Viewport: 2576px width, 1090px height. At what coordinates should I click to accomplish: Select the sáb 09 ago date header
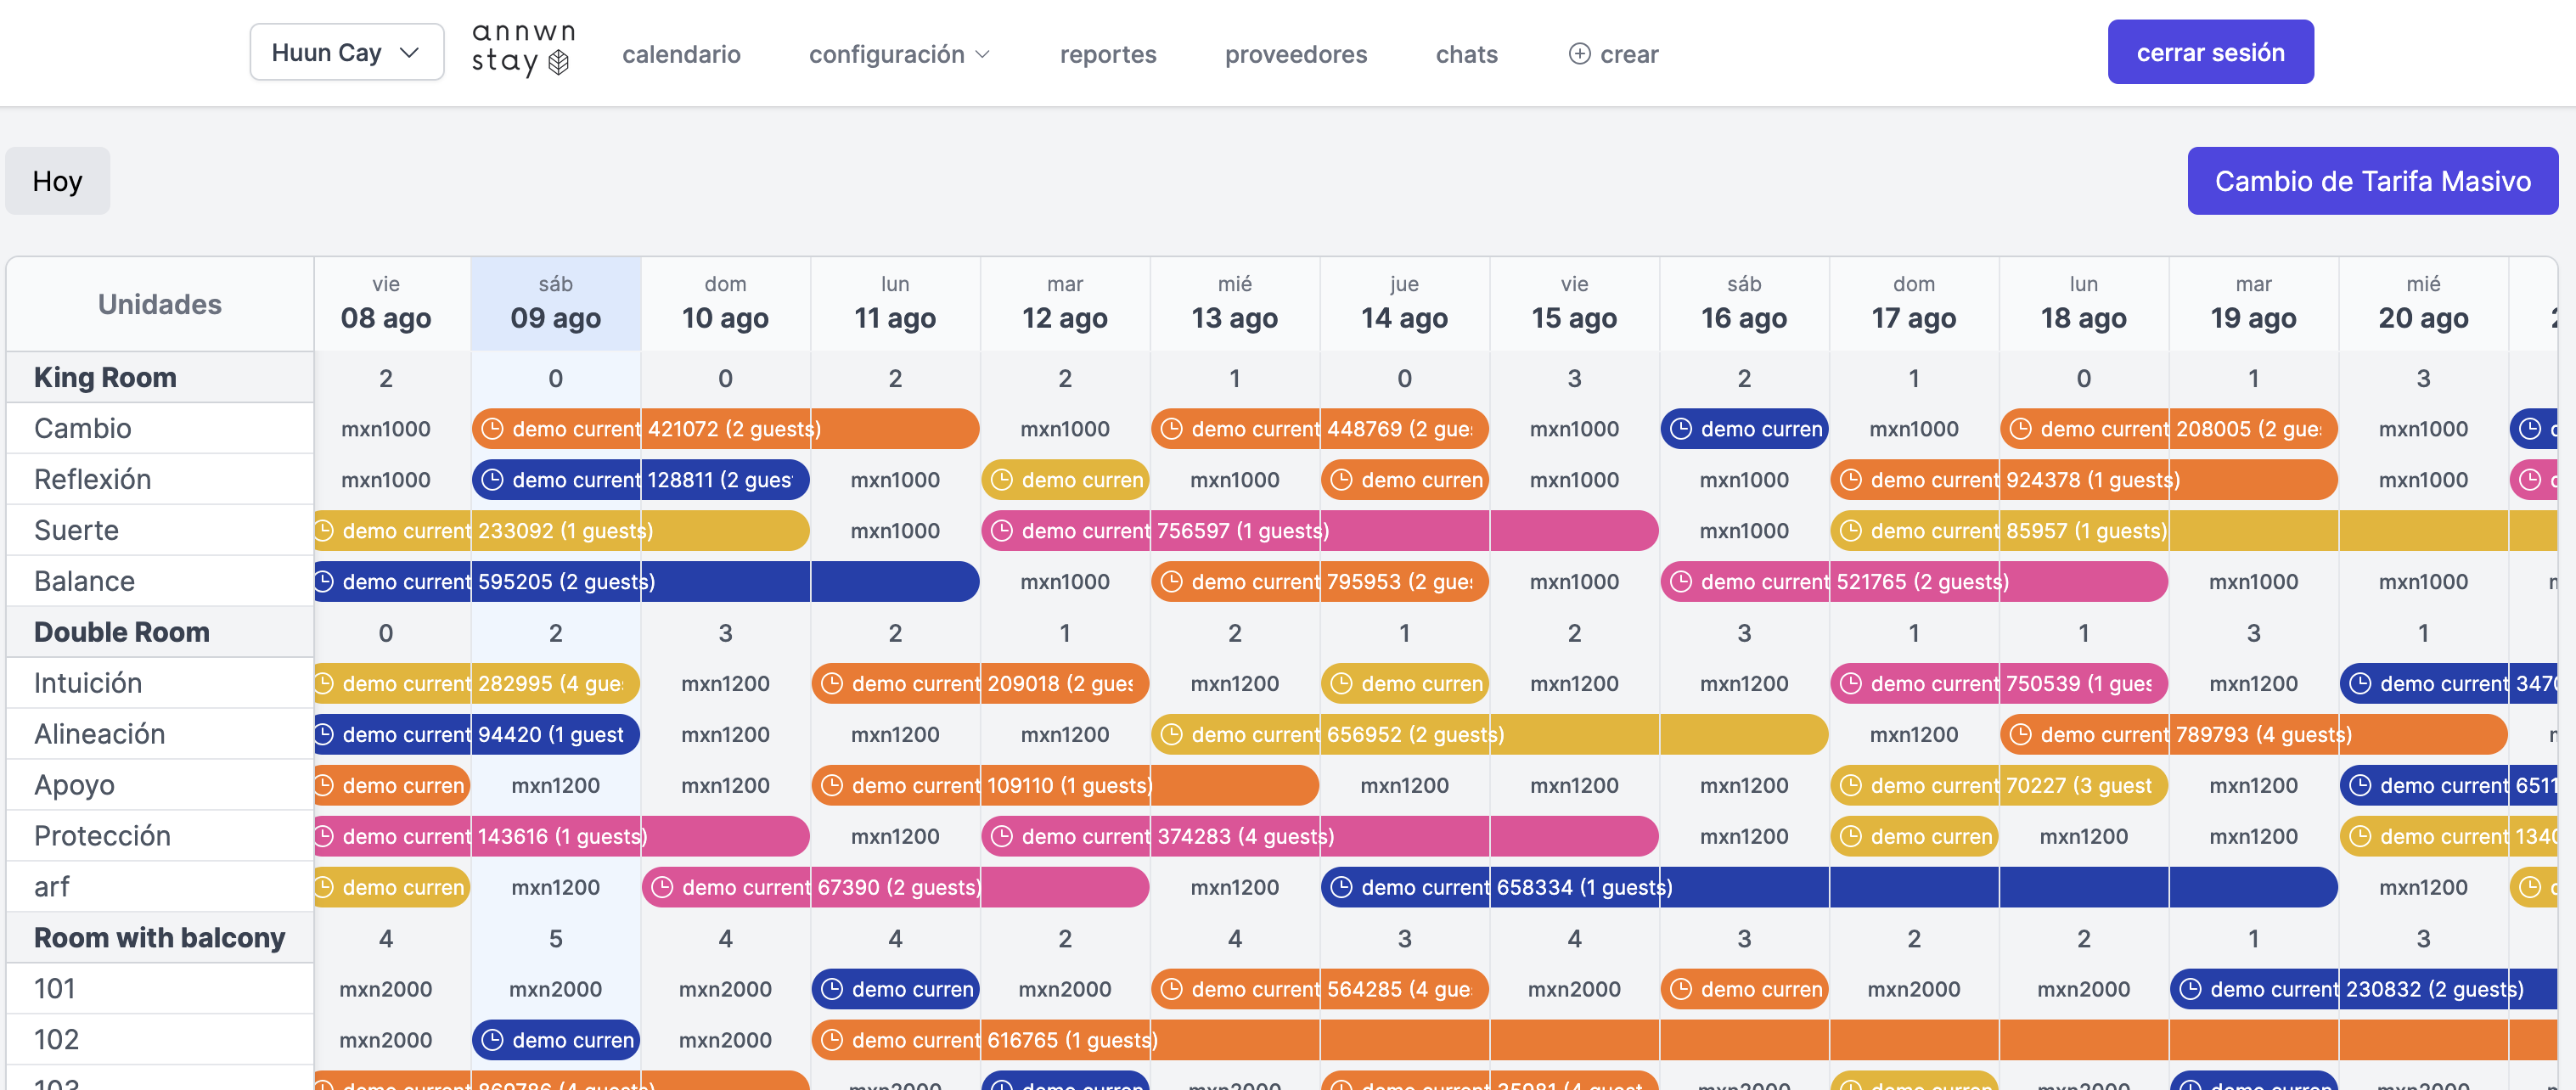[x=555, y=304]
